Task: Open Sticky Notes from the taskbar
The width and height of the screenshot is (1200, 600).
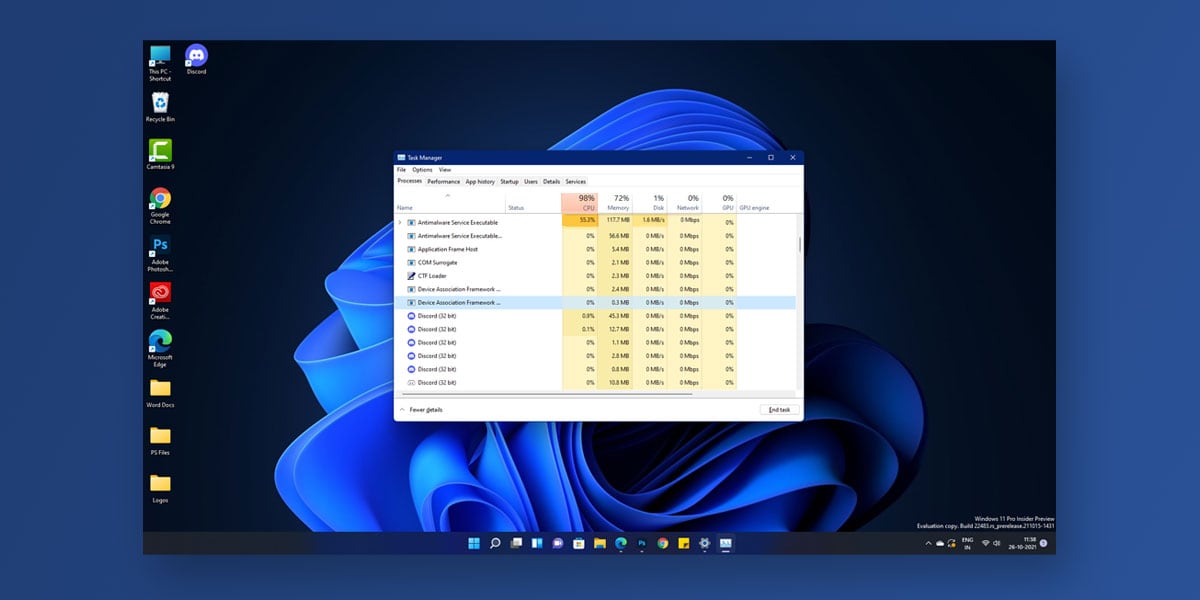Action: 684,543
